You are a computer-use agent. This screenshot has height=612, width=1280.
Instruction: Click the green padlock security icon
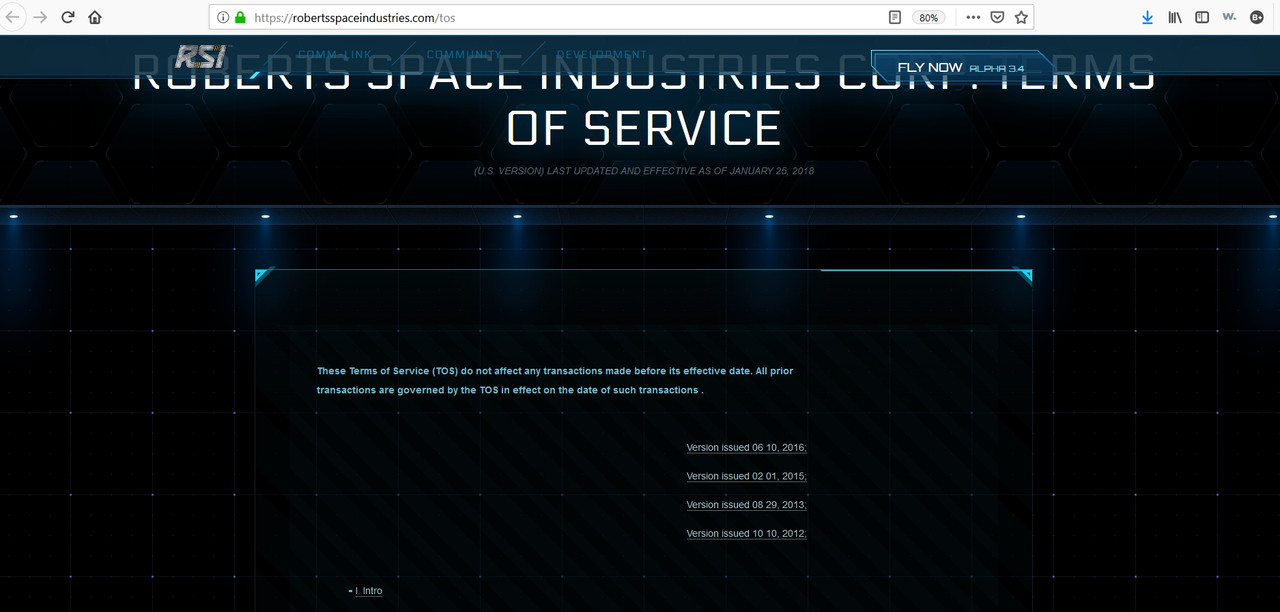point(240,17)
